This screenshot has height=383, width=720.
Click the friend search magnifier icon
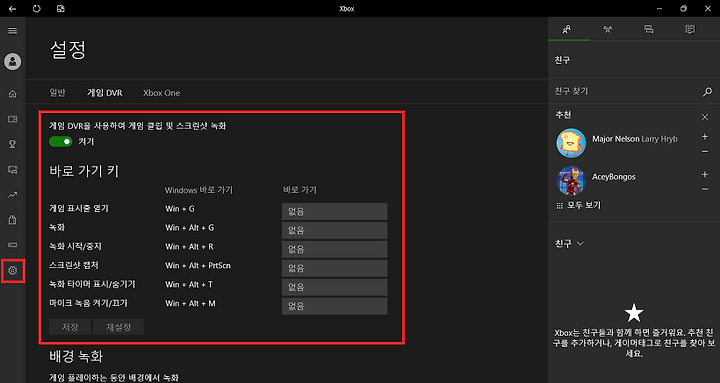click(x=707, y=92)
